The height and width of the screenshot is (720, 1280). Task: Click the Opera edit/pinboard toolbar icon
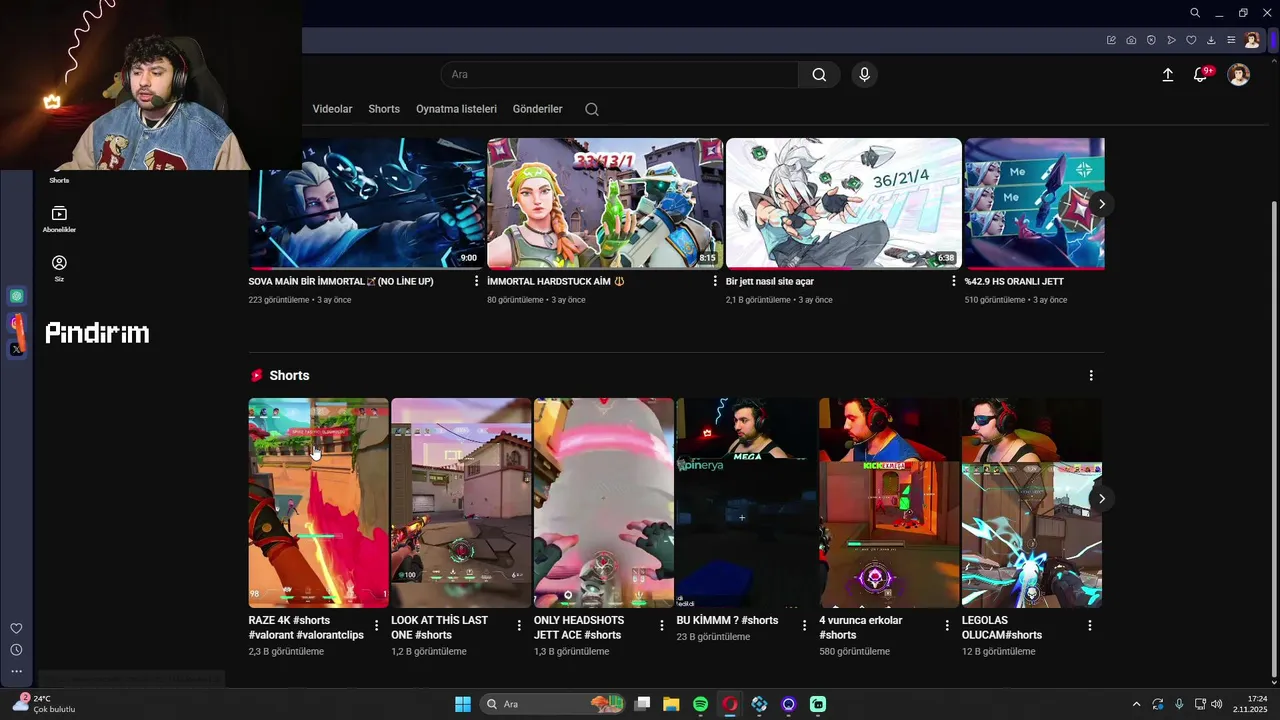click(x=1111, y=40)
